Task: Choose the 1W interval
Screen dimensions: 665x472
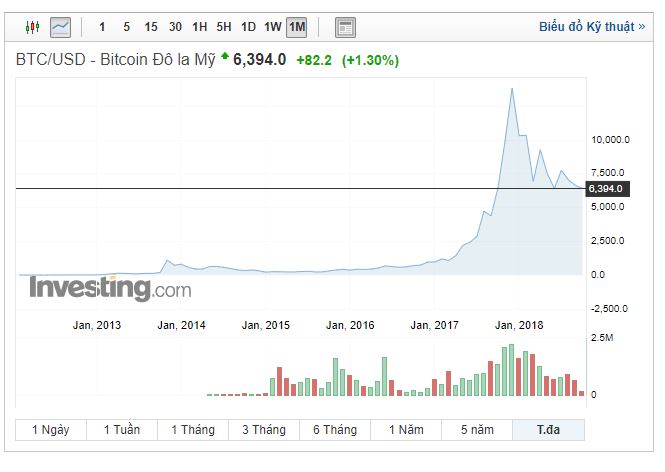Action: coord(273,27)
